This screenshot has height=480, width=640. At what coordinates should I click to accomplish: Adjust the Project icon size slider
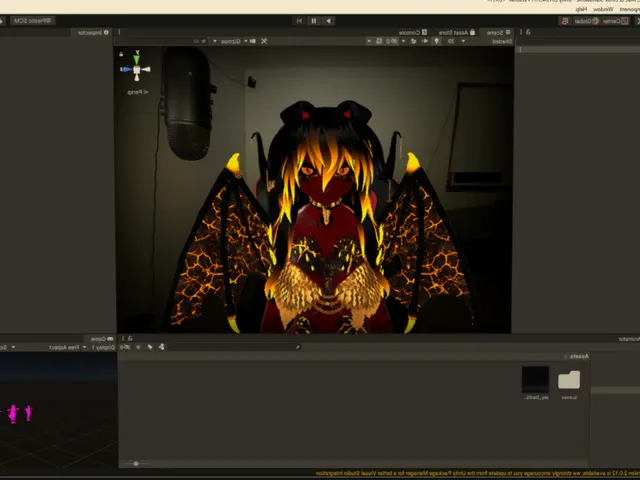136,463
